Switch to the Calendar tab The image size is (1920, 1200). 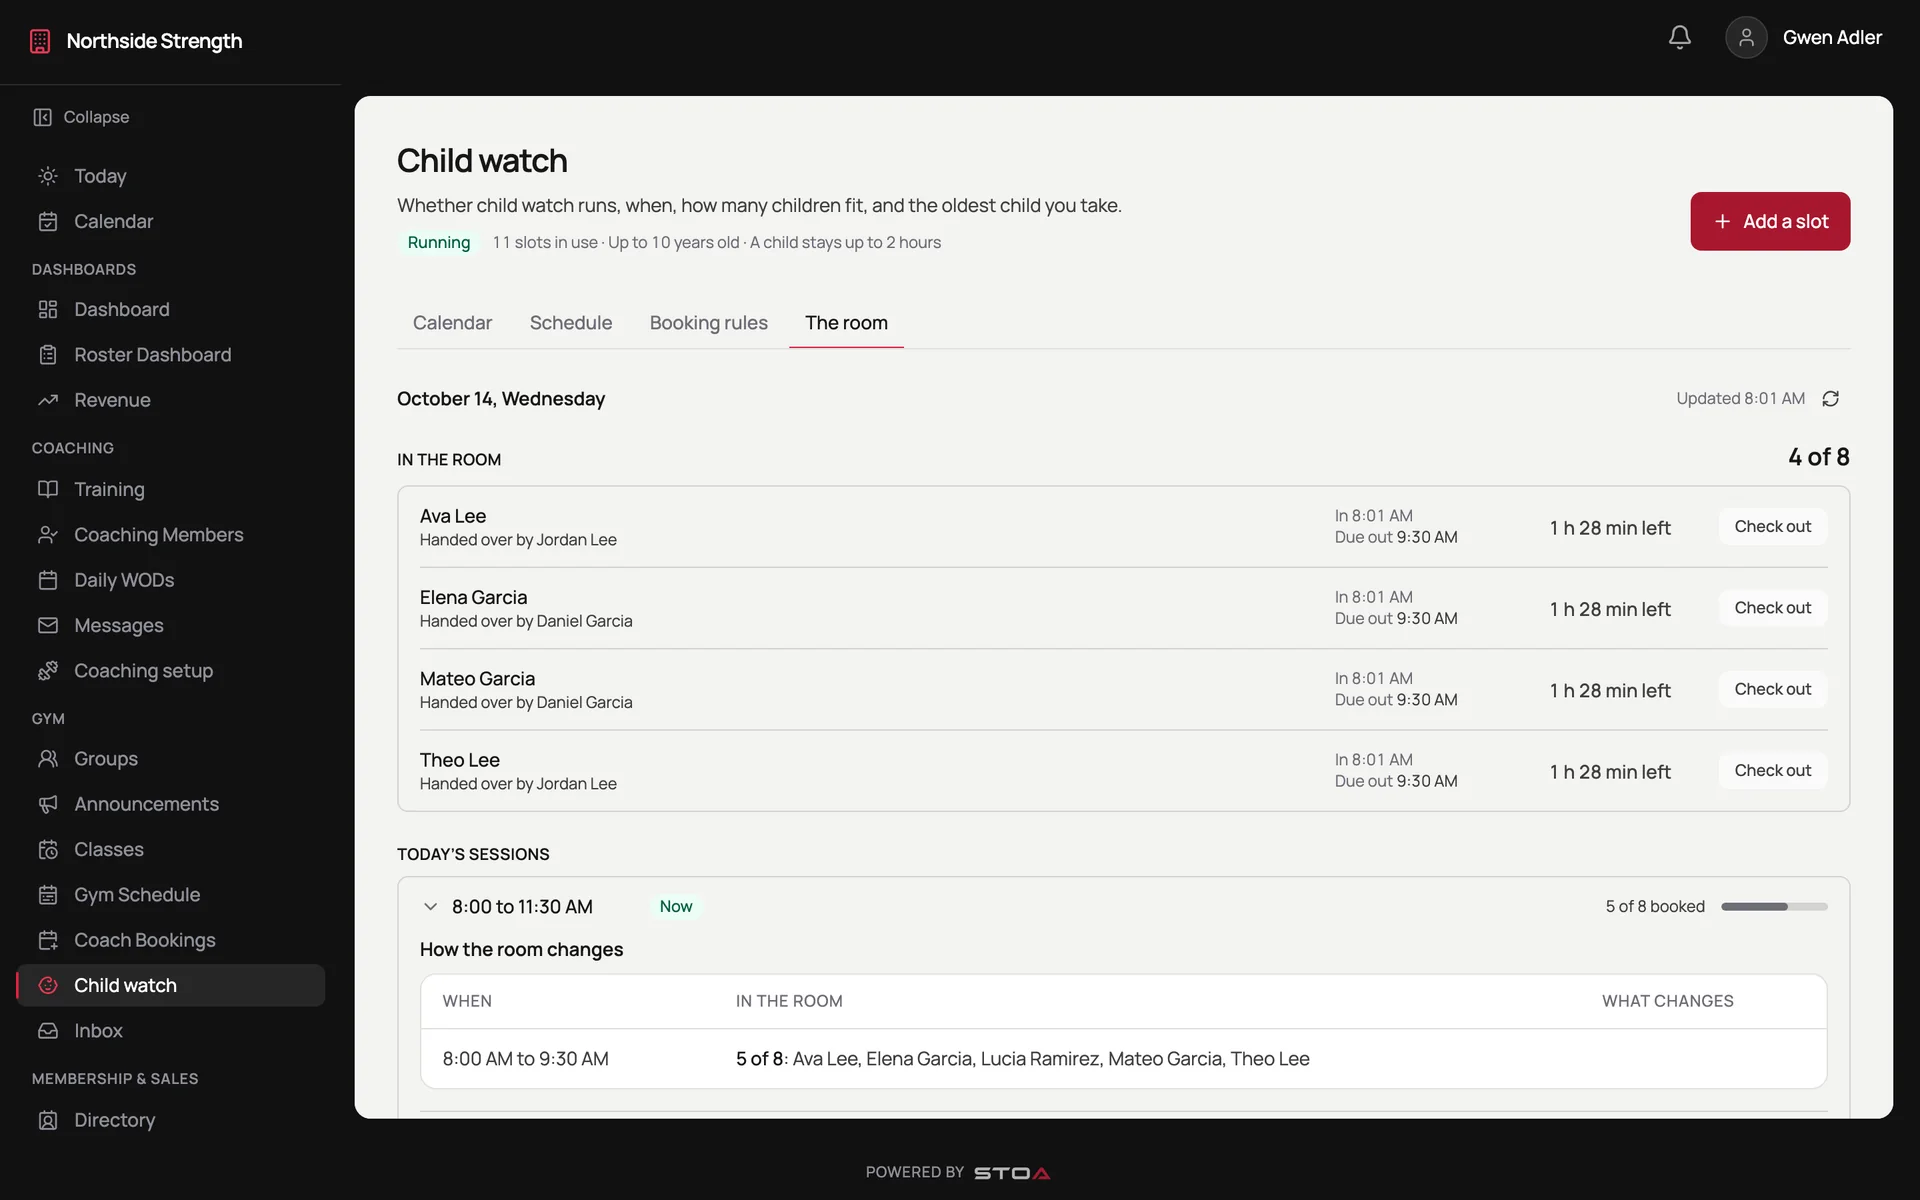(452, 323)
